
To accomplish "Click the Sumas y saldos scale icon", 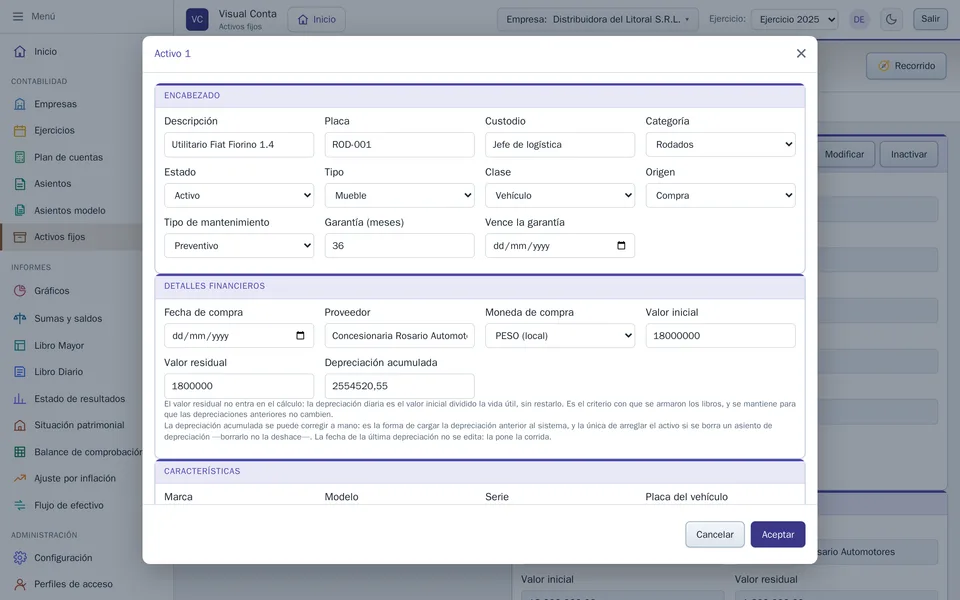I will pos(20,318).
